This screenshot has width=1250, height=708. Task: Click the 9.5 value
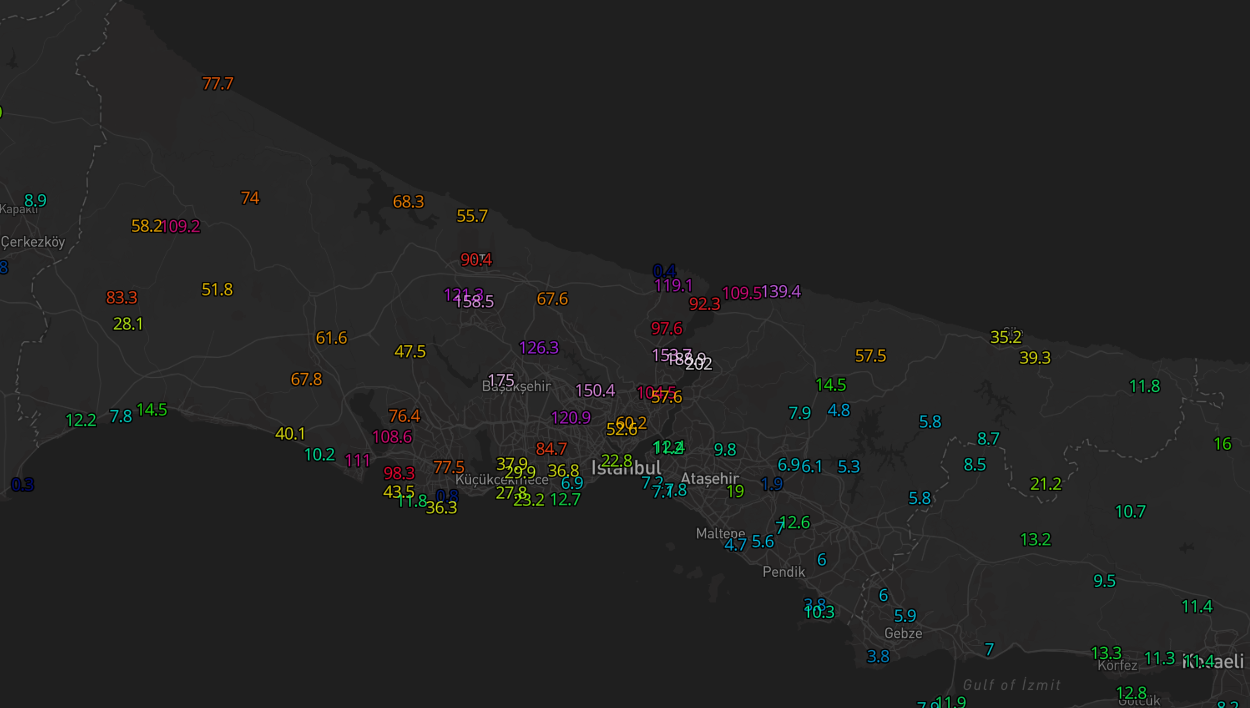(x=1104, y=581)
